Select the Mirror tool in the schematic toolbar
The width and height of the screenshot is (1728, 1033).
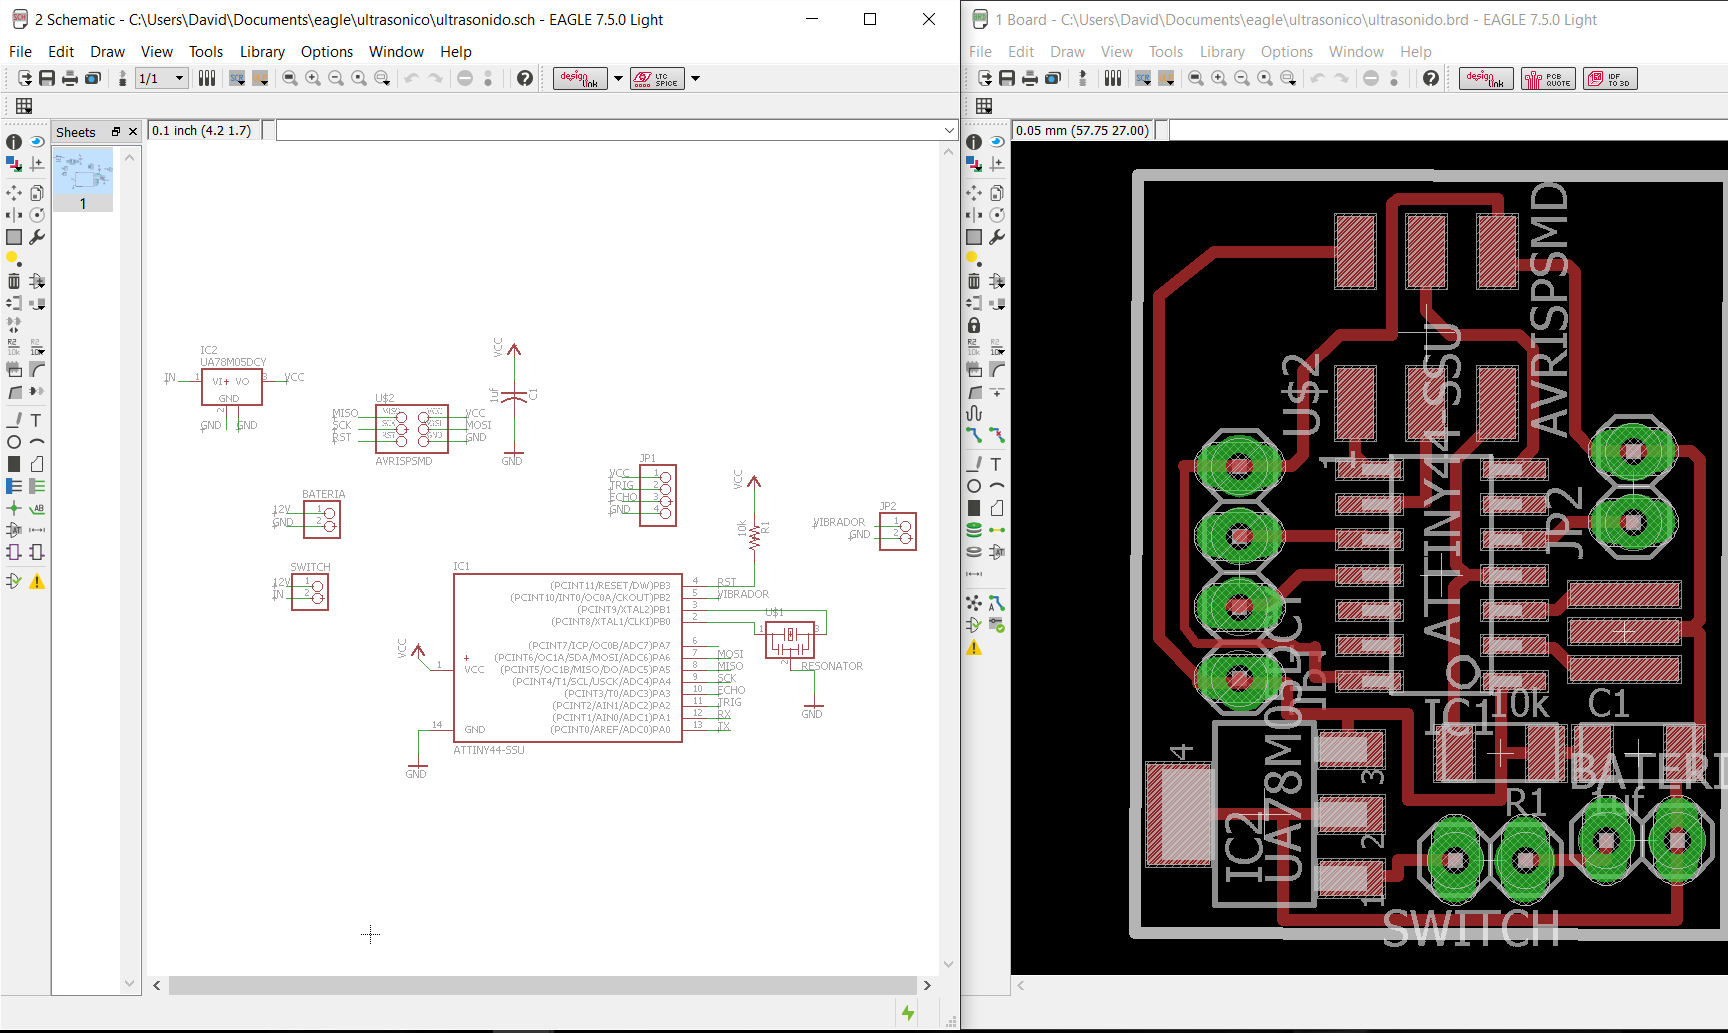pyautogui.click(x=14, y=215)
